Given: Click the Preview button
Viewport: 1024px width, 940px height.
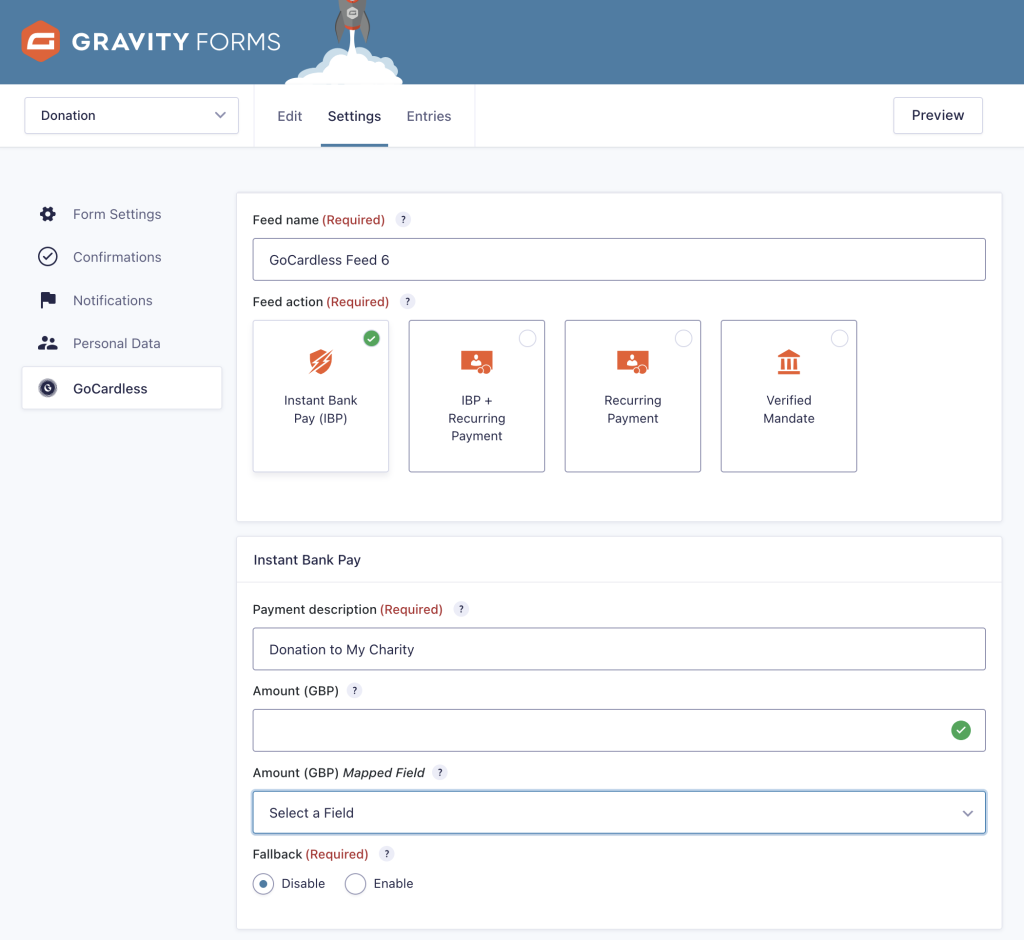Looking at the screenshot, I should pos(938,116).
